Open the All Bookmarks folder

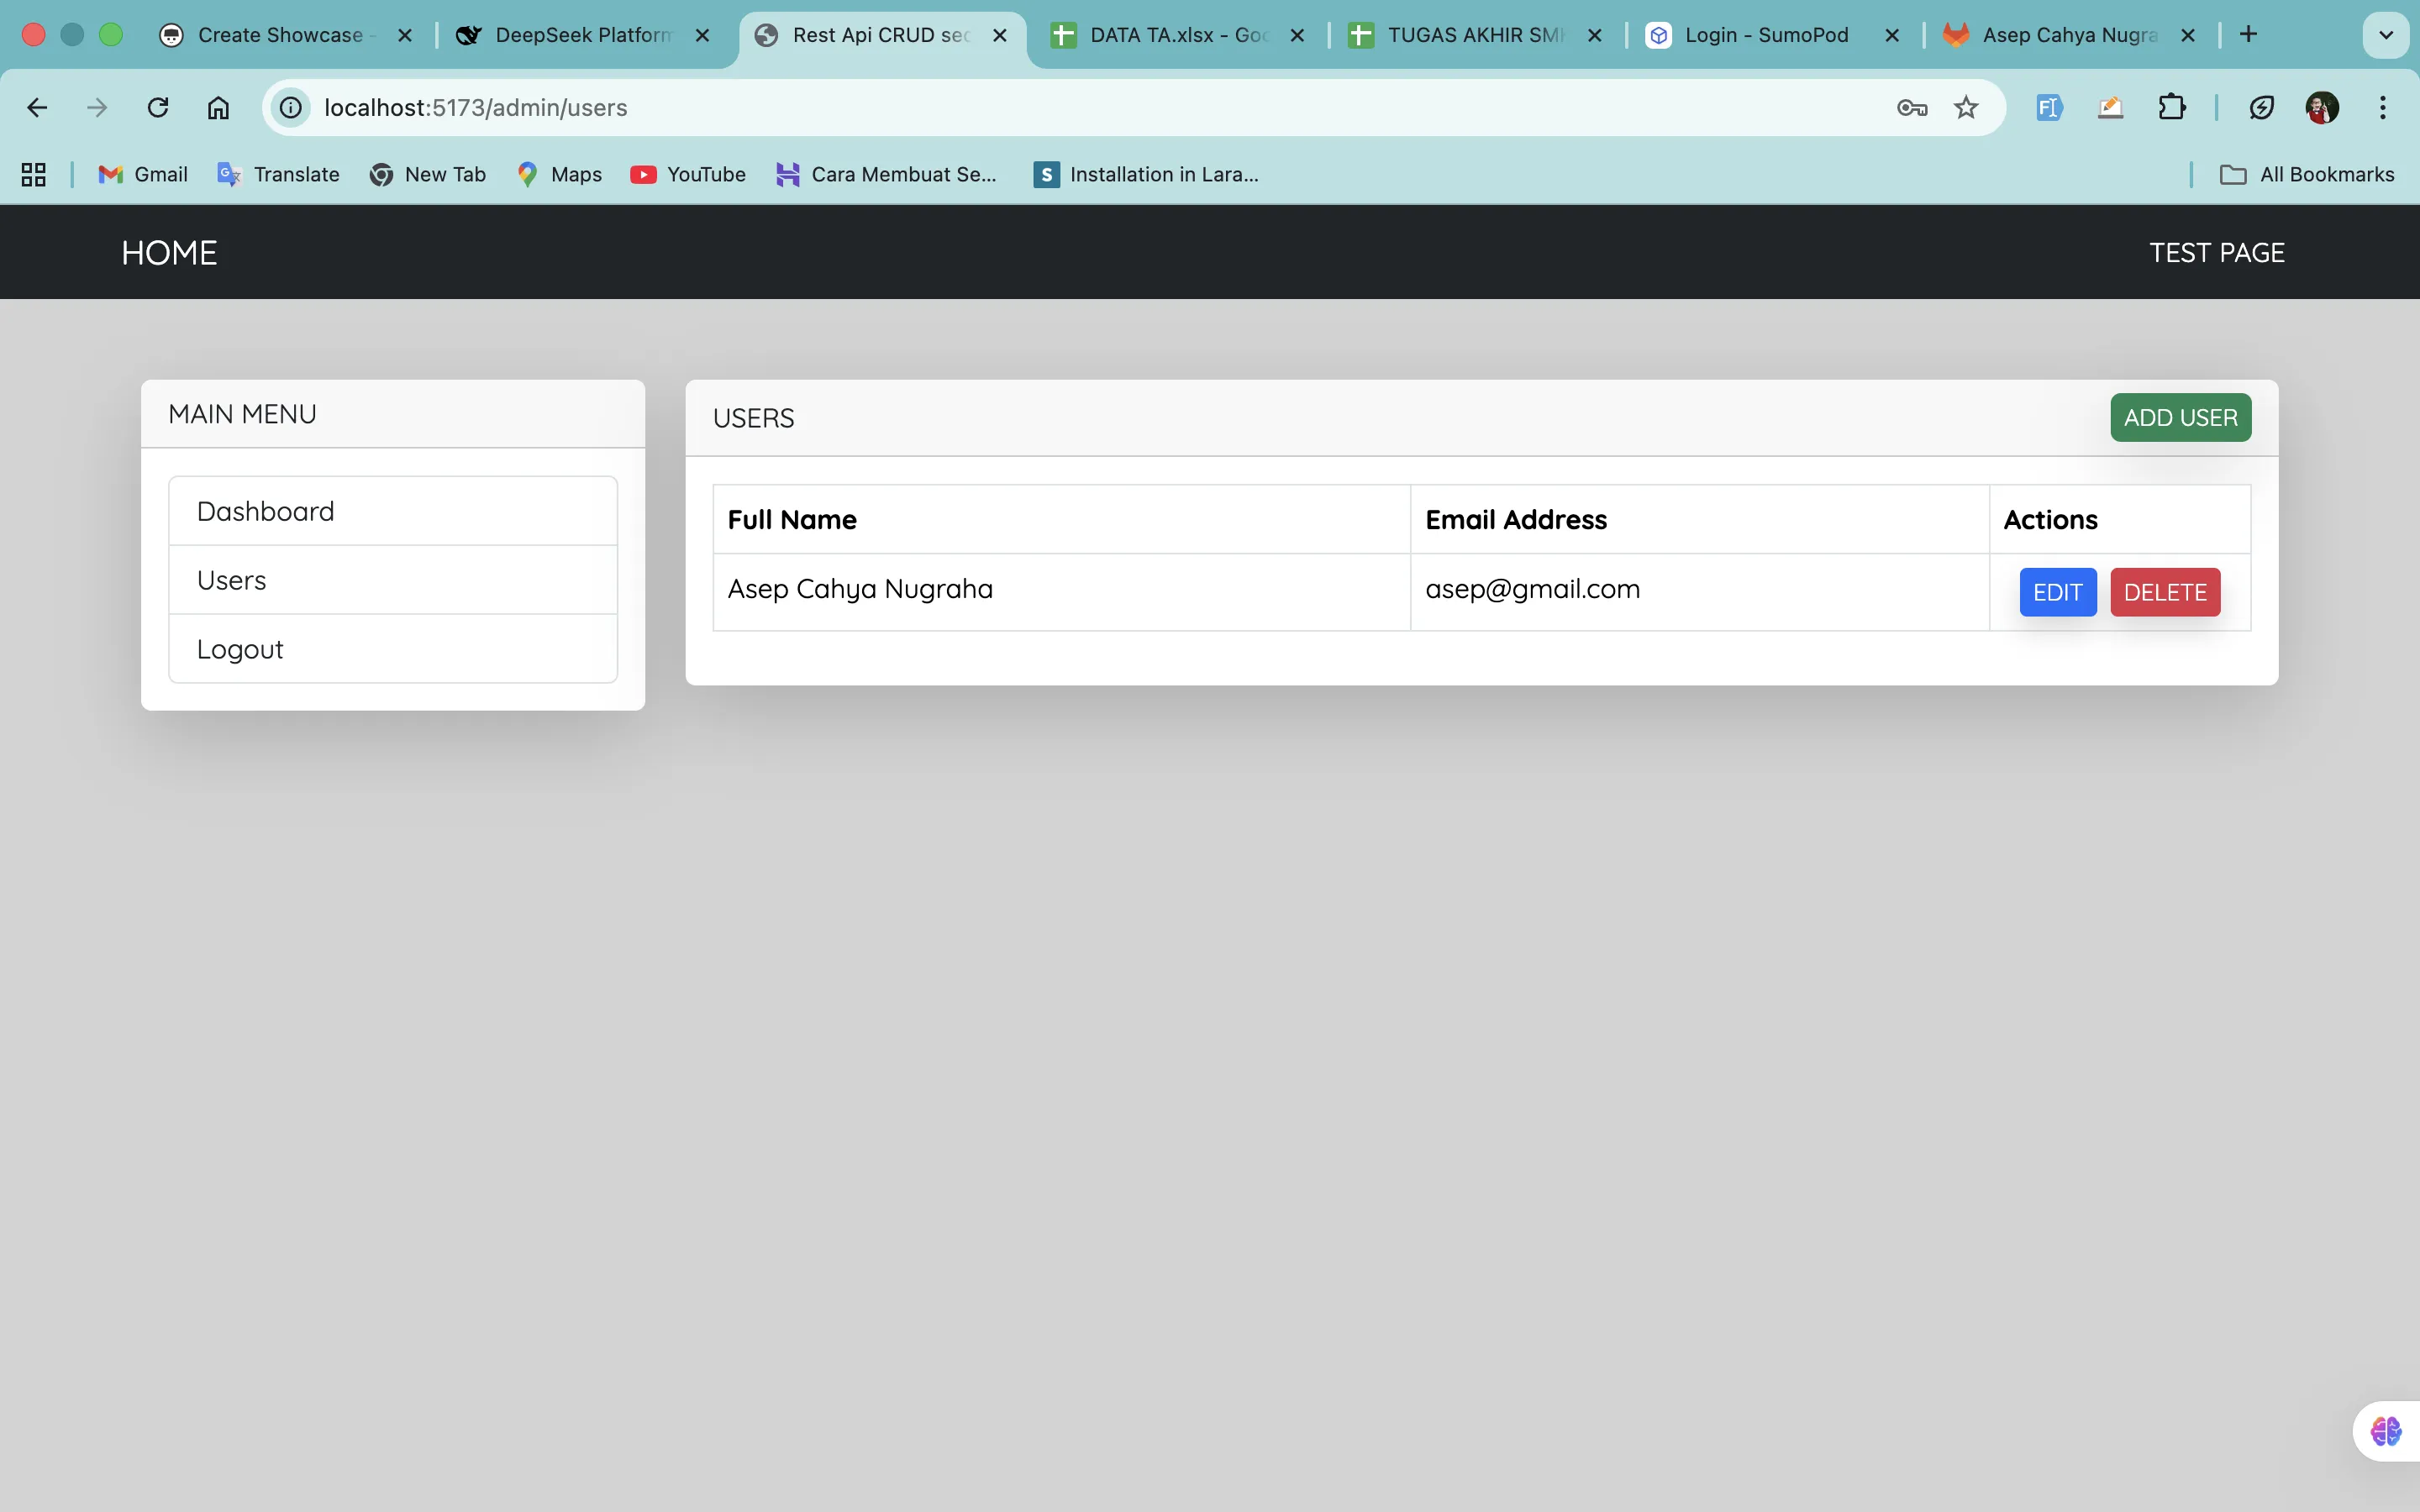pos(2307,174)
